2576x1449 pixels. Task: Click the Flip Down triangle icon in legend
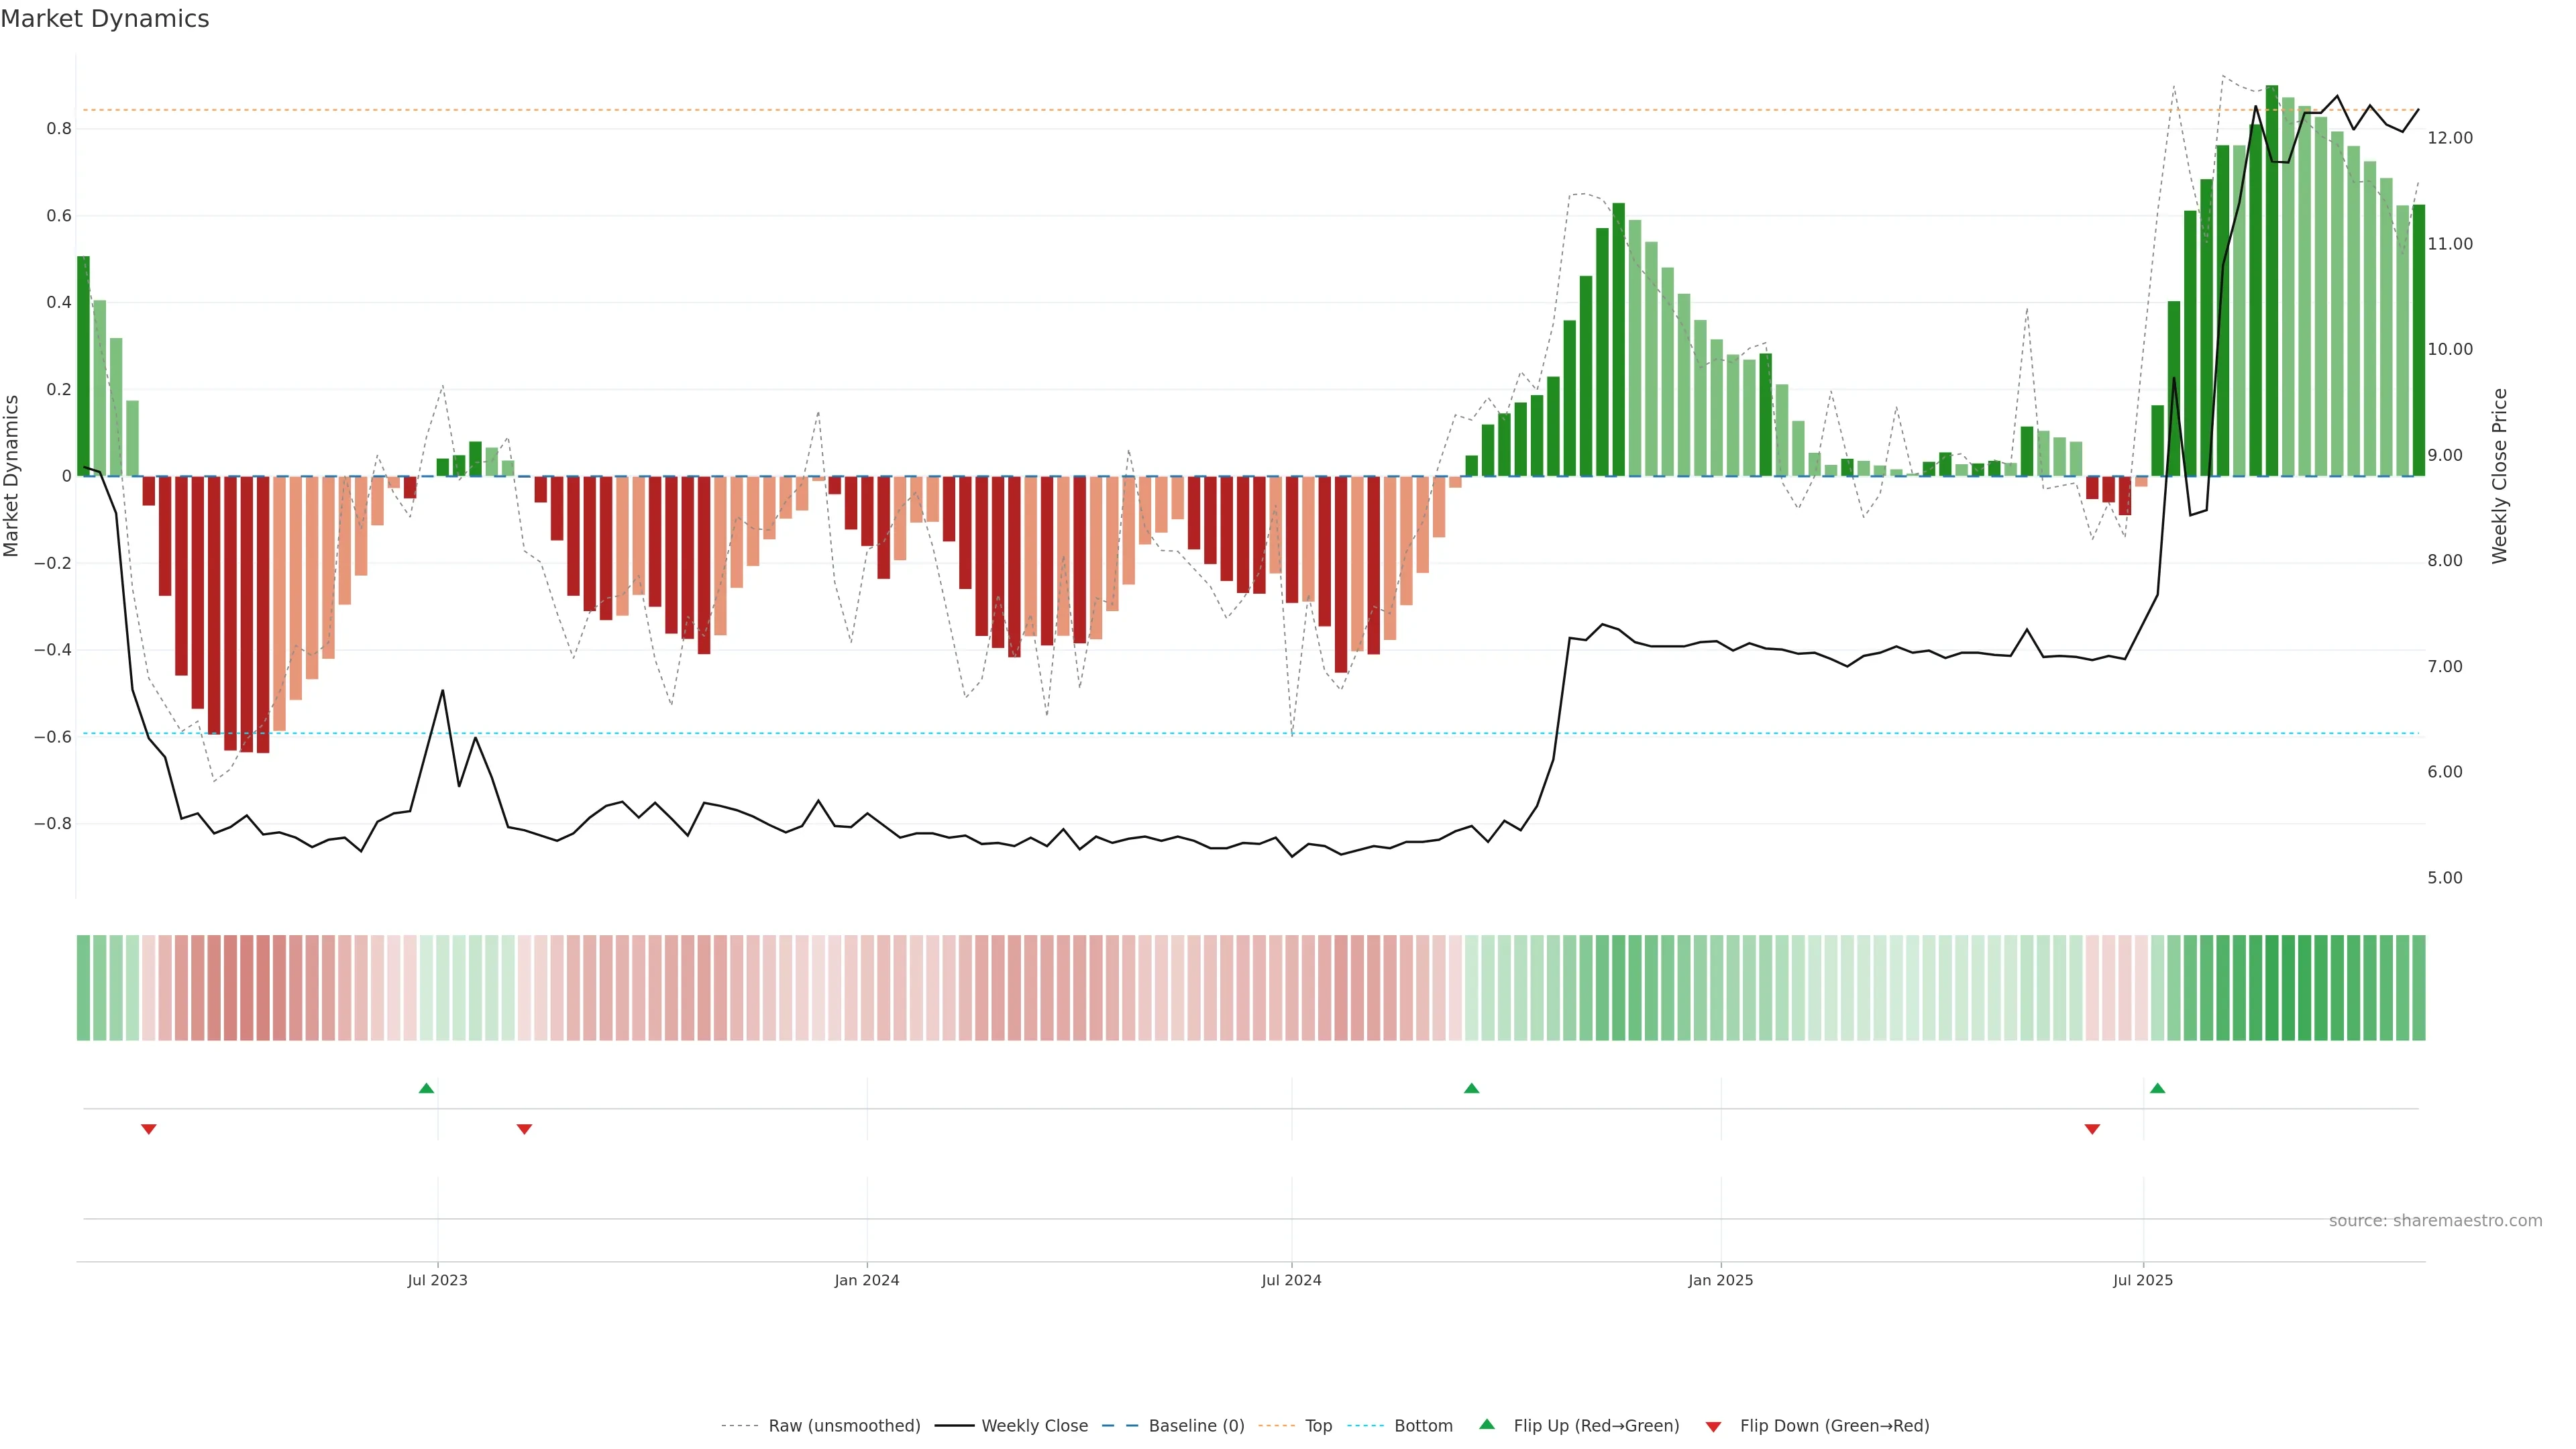(1713, 1426)
